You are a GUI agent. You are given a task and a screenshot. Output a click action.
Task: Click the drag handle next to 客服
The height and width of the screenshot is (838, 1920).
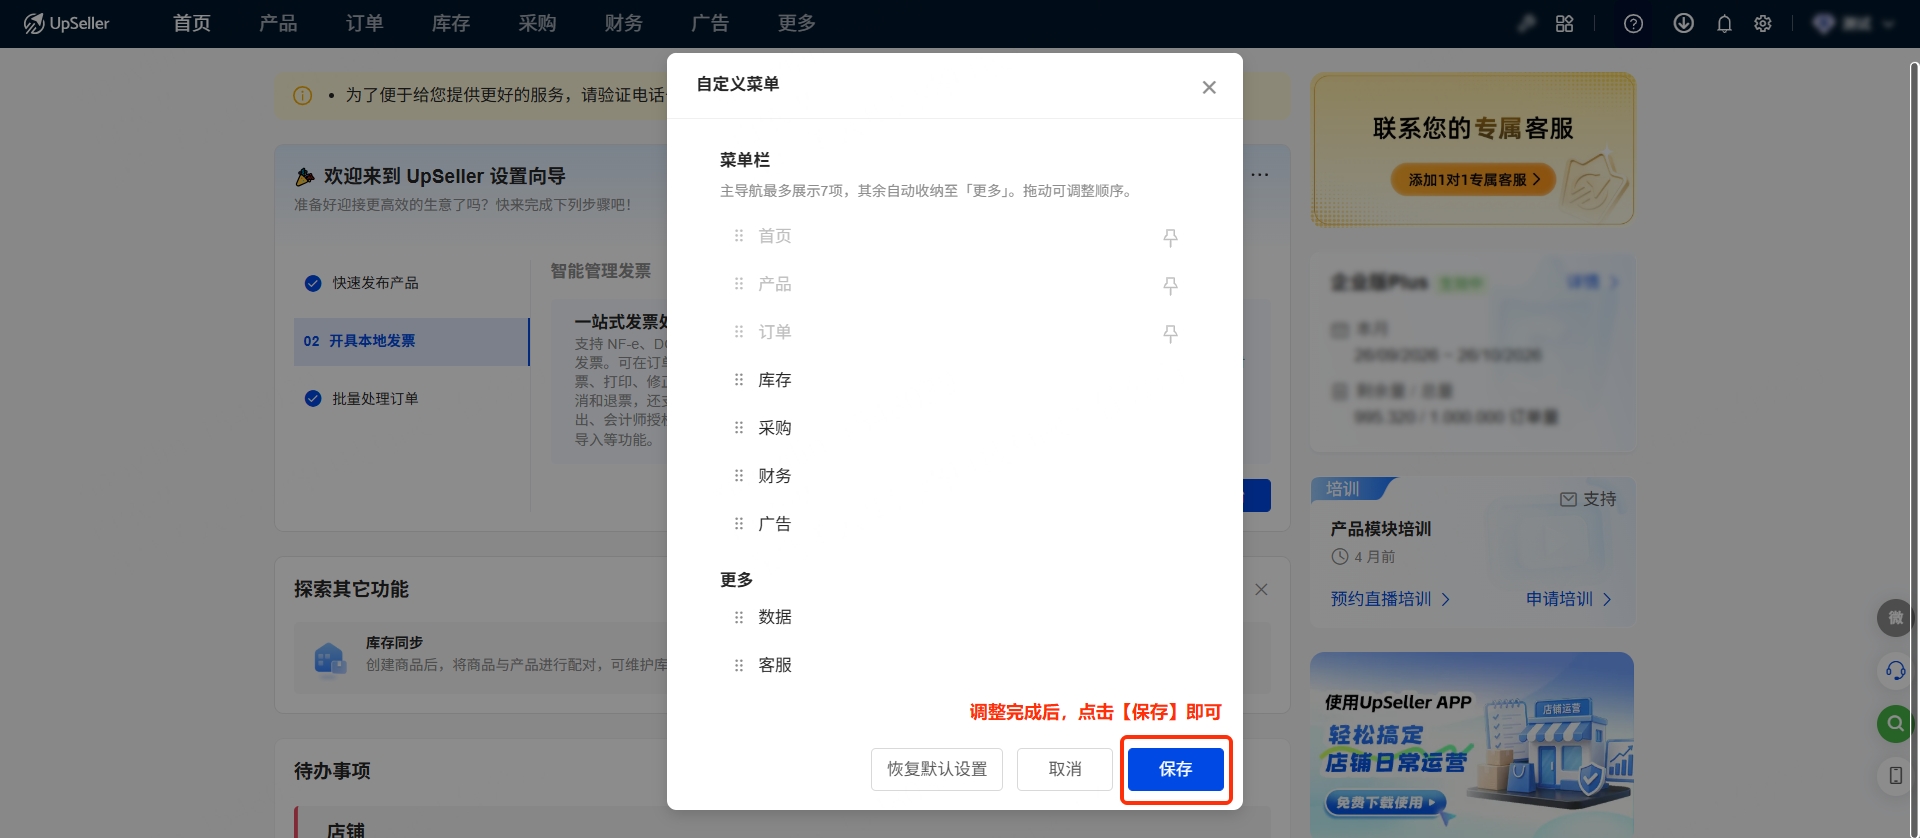(x=739, y=665)
